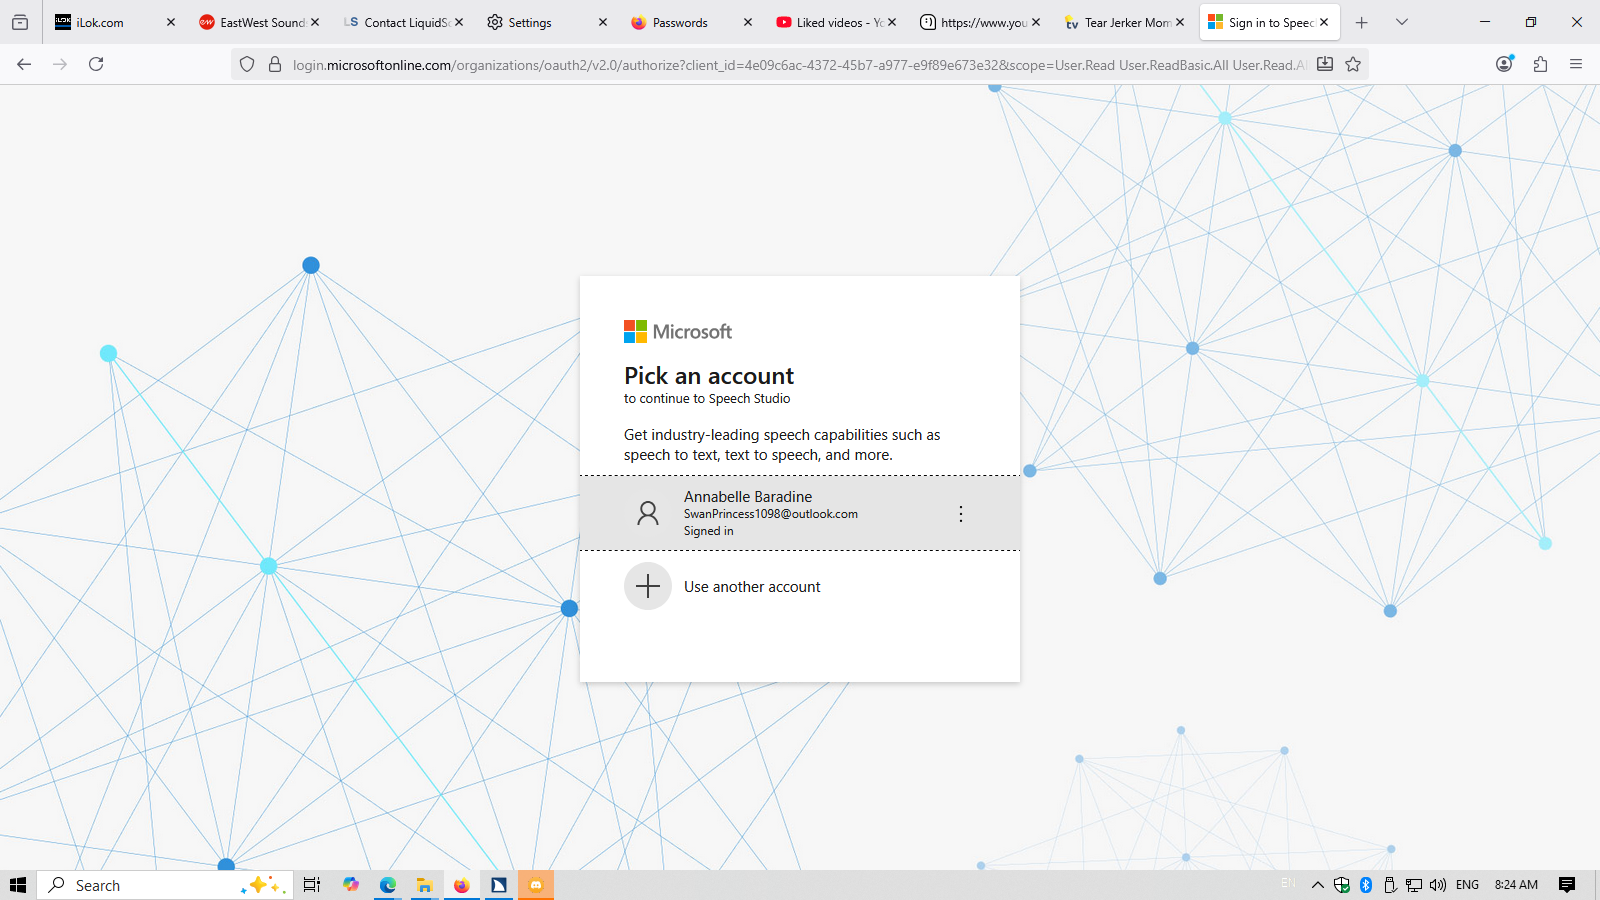Click the install-app icon in address bar

point(1325,64)
